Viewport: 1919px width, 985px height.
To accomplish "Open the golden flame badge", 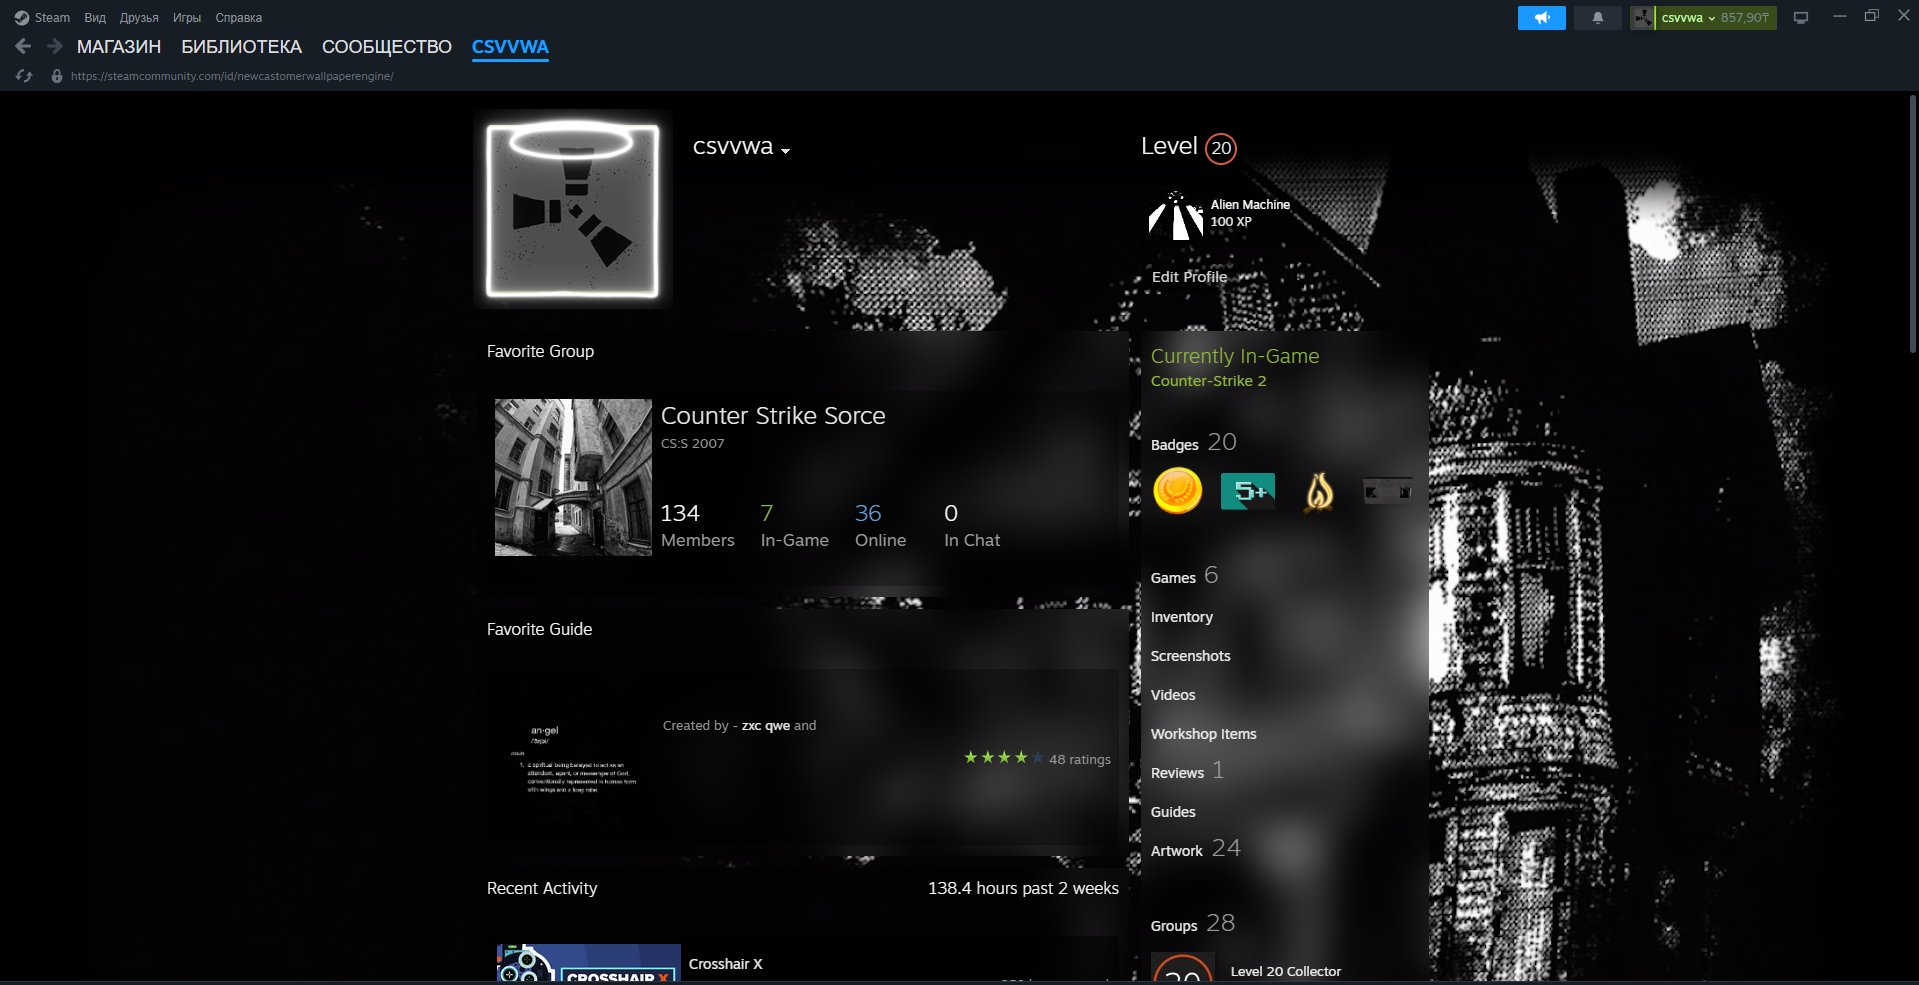I will tap(1319, 491).
